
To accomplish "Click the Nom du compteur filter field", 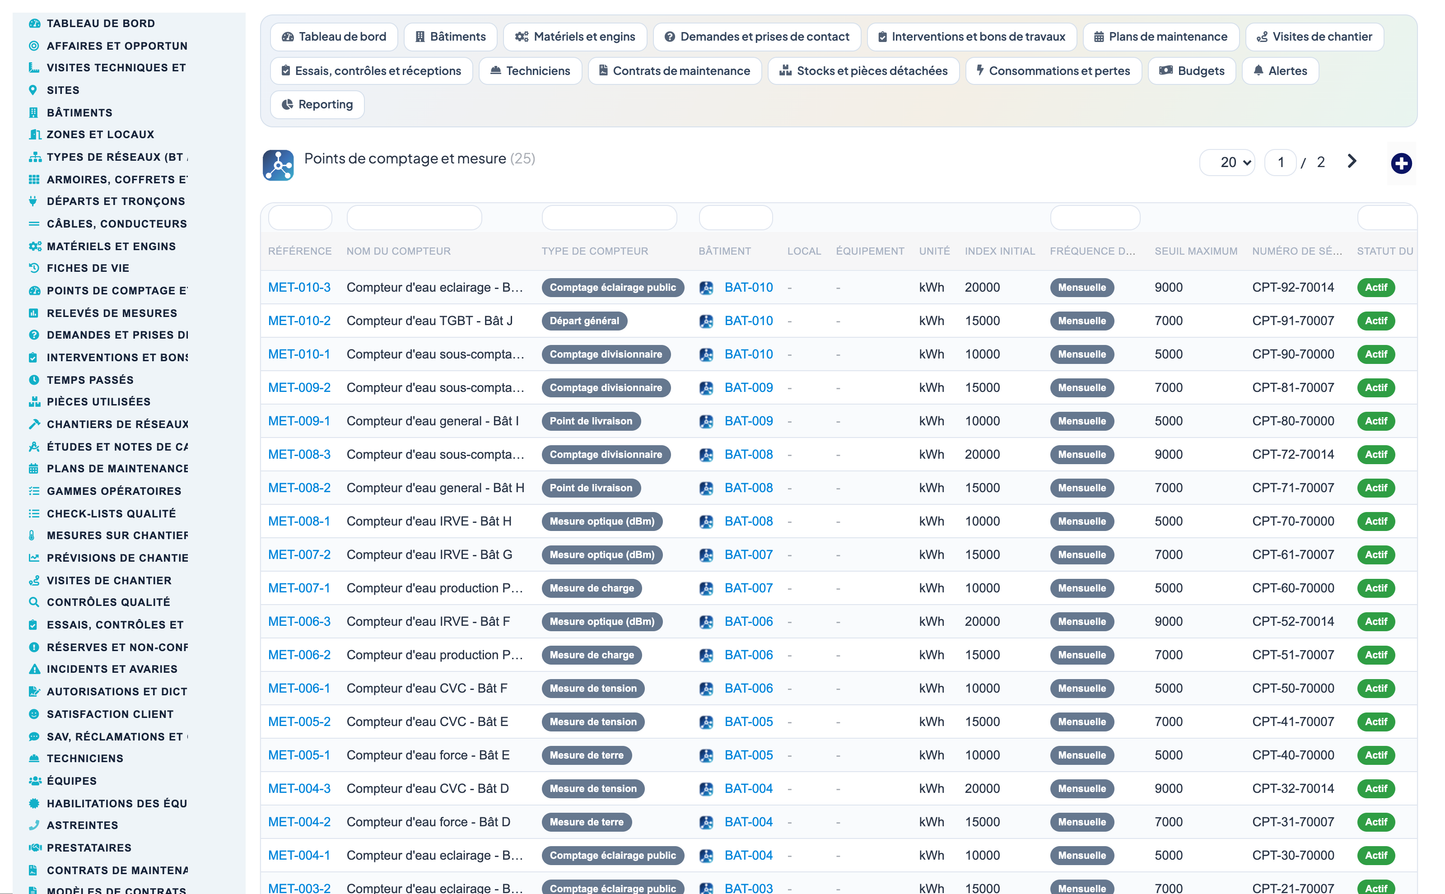I will point(414,217).
